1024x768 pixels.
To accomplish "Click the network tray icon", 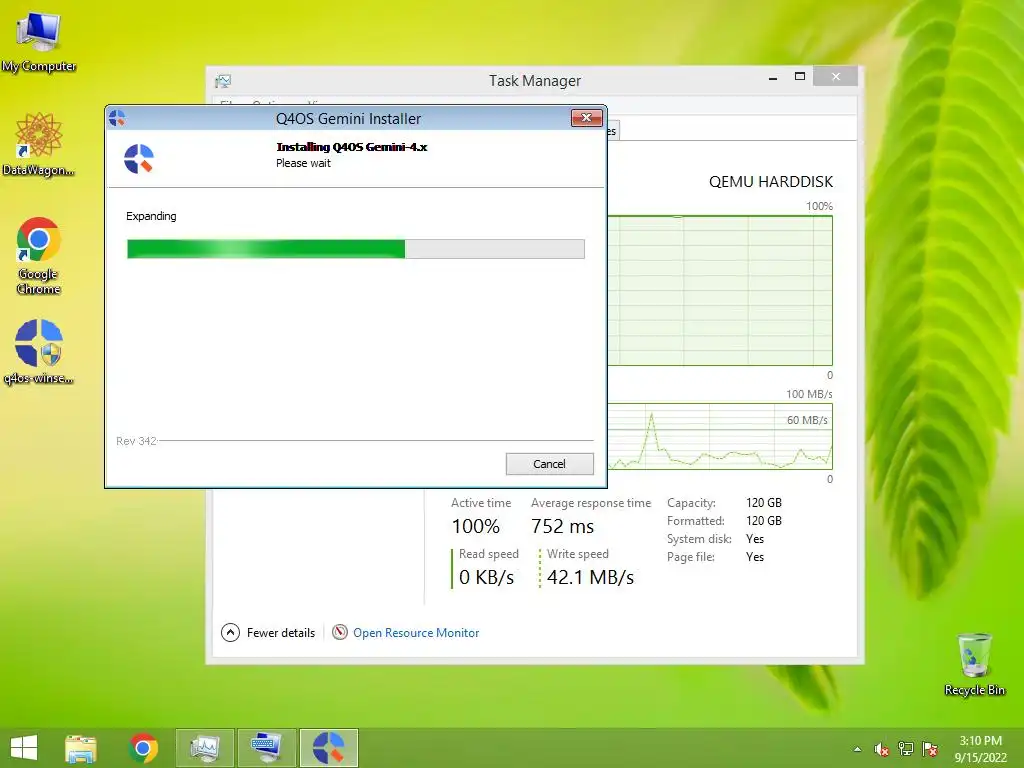I will click(906, 749).
